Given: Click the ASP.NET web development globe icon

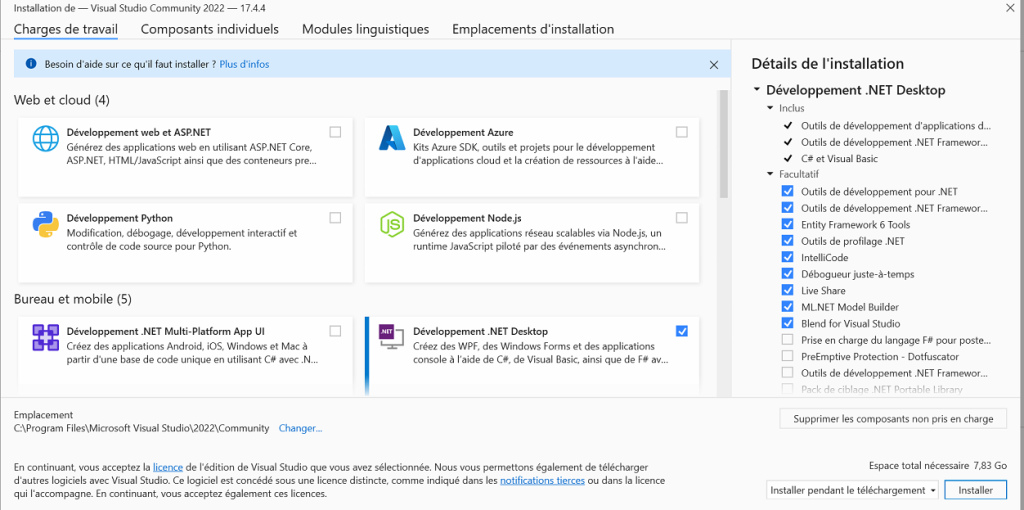Looking at the screenshot, I should pyautogui.click(x=46, y=138).
